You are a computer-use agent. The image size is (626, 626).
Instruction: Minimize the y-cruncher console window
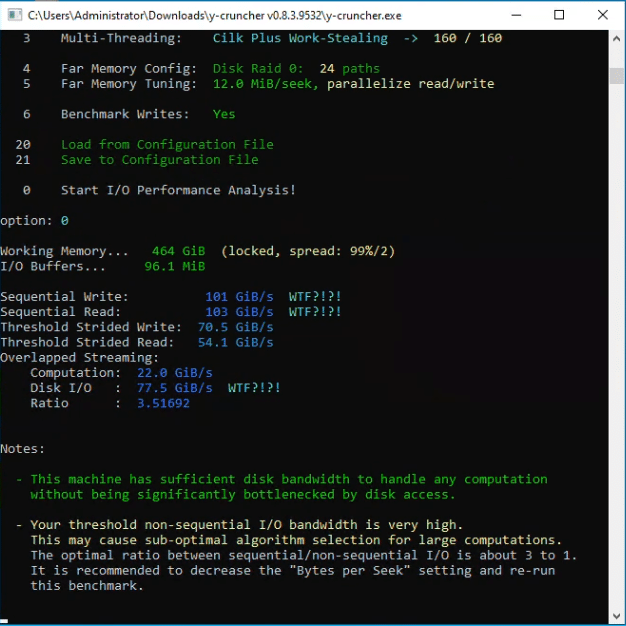(516, 15)
